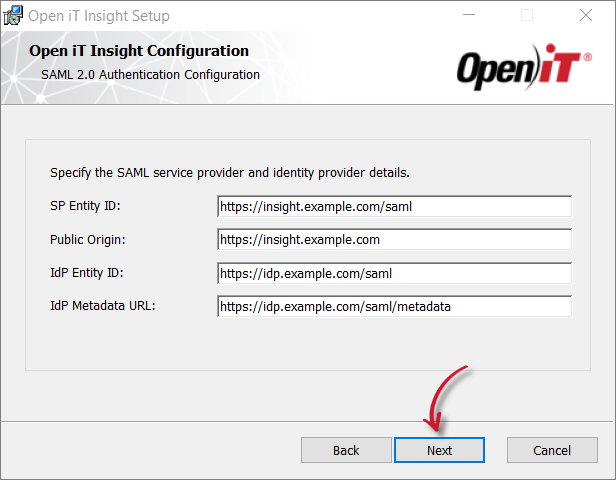Minimize the setup window
616x480 pixels.
click(469, 15)
